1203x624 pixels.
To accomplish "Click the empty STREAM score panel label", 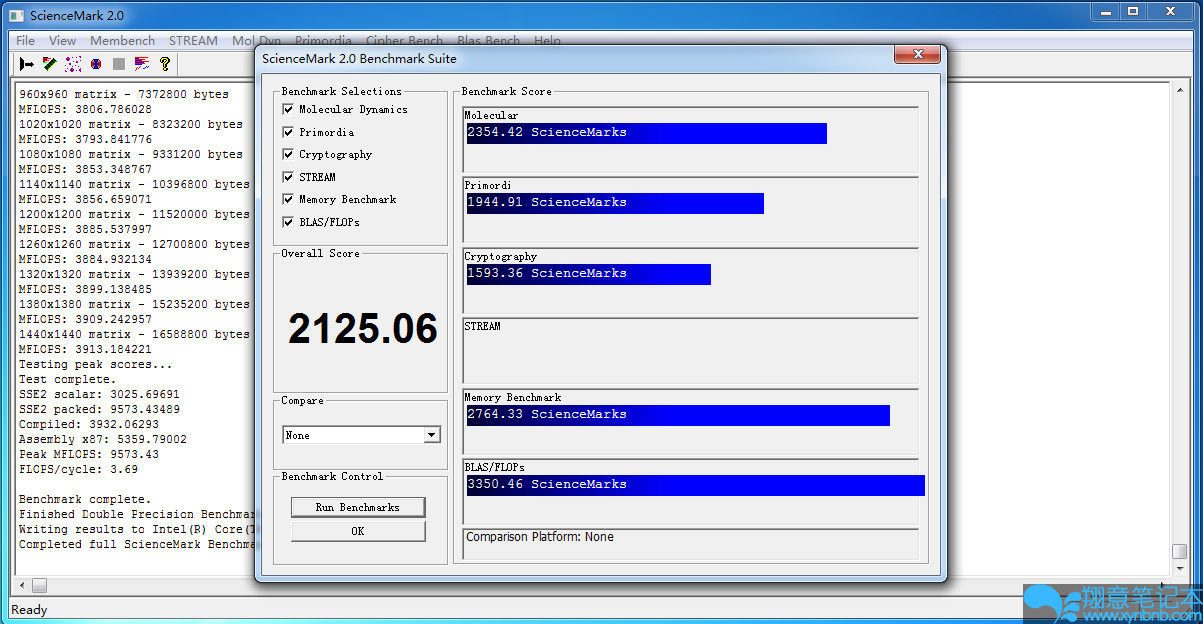I will point(483,326).
